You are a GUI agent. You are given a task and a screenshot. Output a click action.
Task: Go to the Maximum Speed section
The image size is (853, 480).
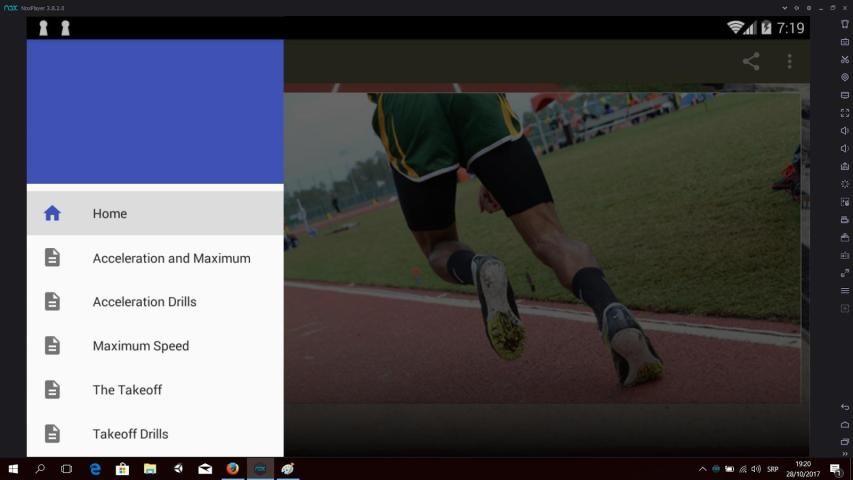tap(140, 346)
